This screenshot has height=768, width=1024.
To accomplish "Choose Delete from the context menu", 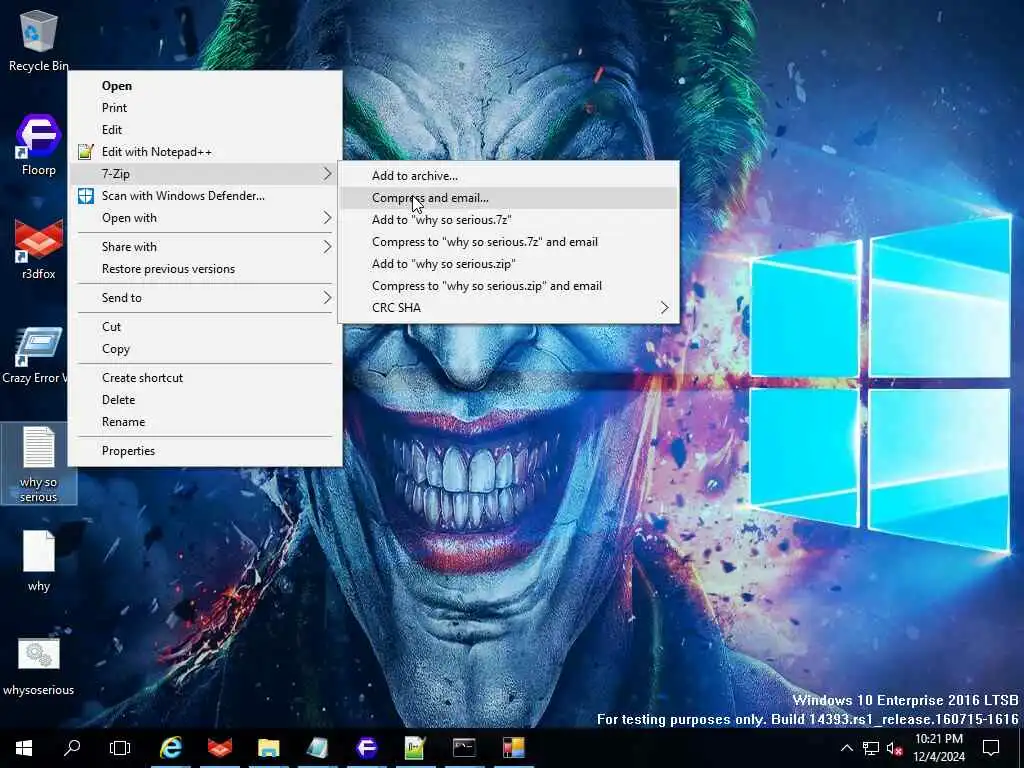I will (206, 400).
